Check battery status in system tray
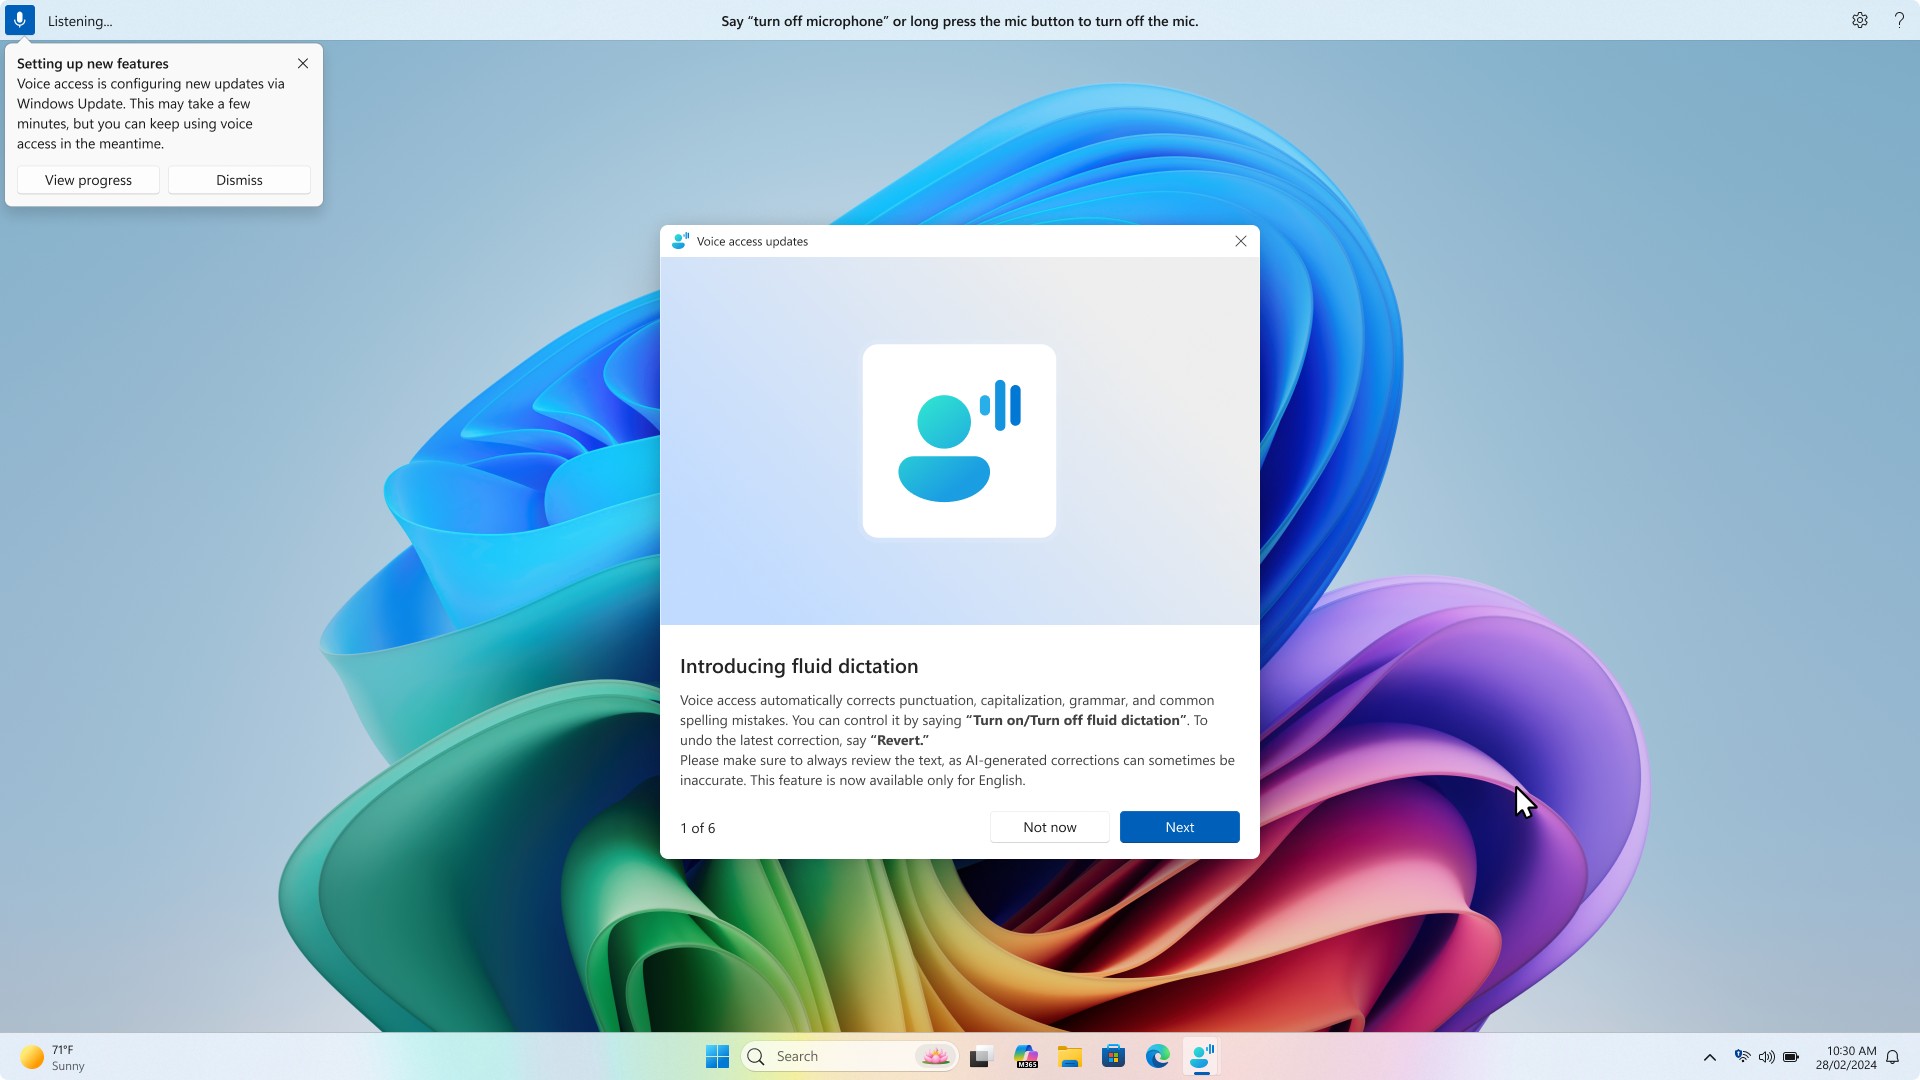This screenshot has height=1080, width=1920. 1791,1056
